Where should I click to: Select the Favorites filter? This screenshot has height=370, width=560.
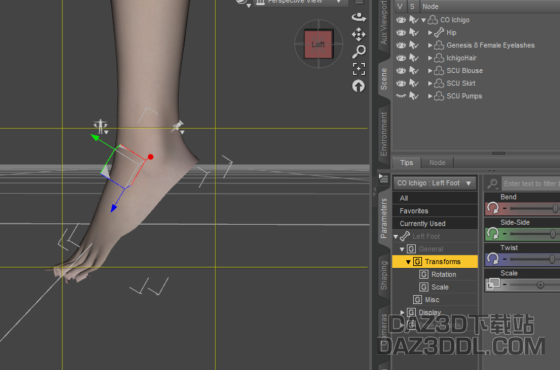[x=435, y=211]
